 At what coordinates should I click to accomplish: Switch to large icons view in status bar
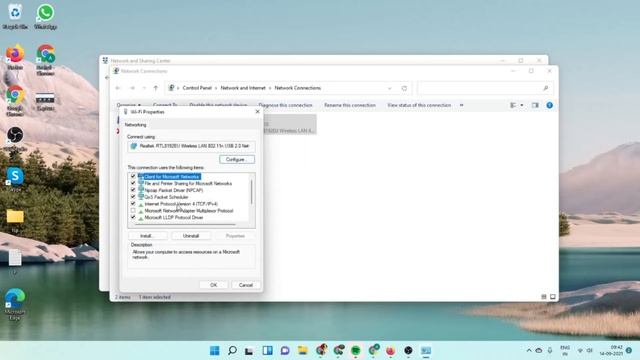click(x=553, y=297)
